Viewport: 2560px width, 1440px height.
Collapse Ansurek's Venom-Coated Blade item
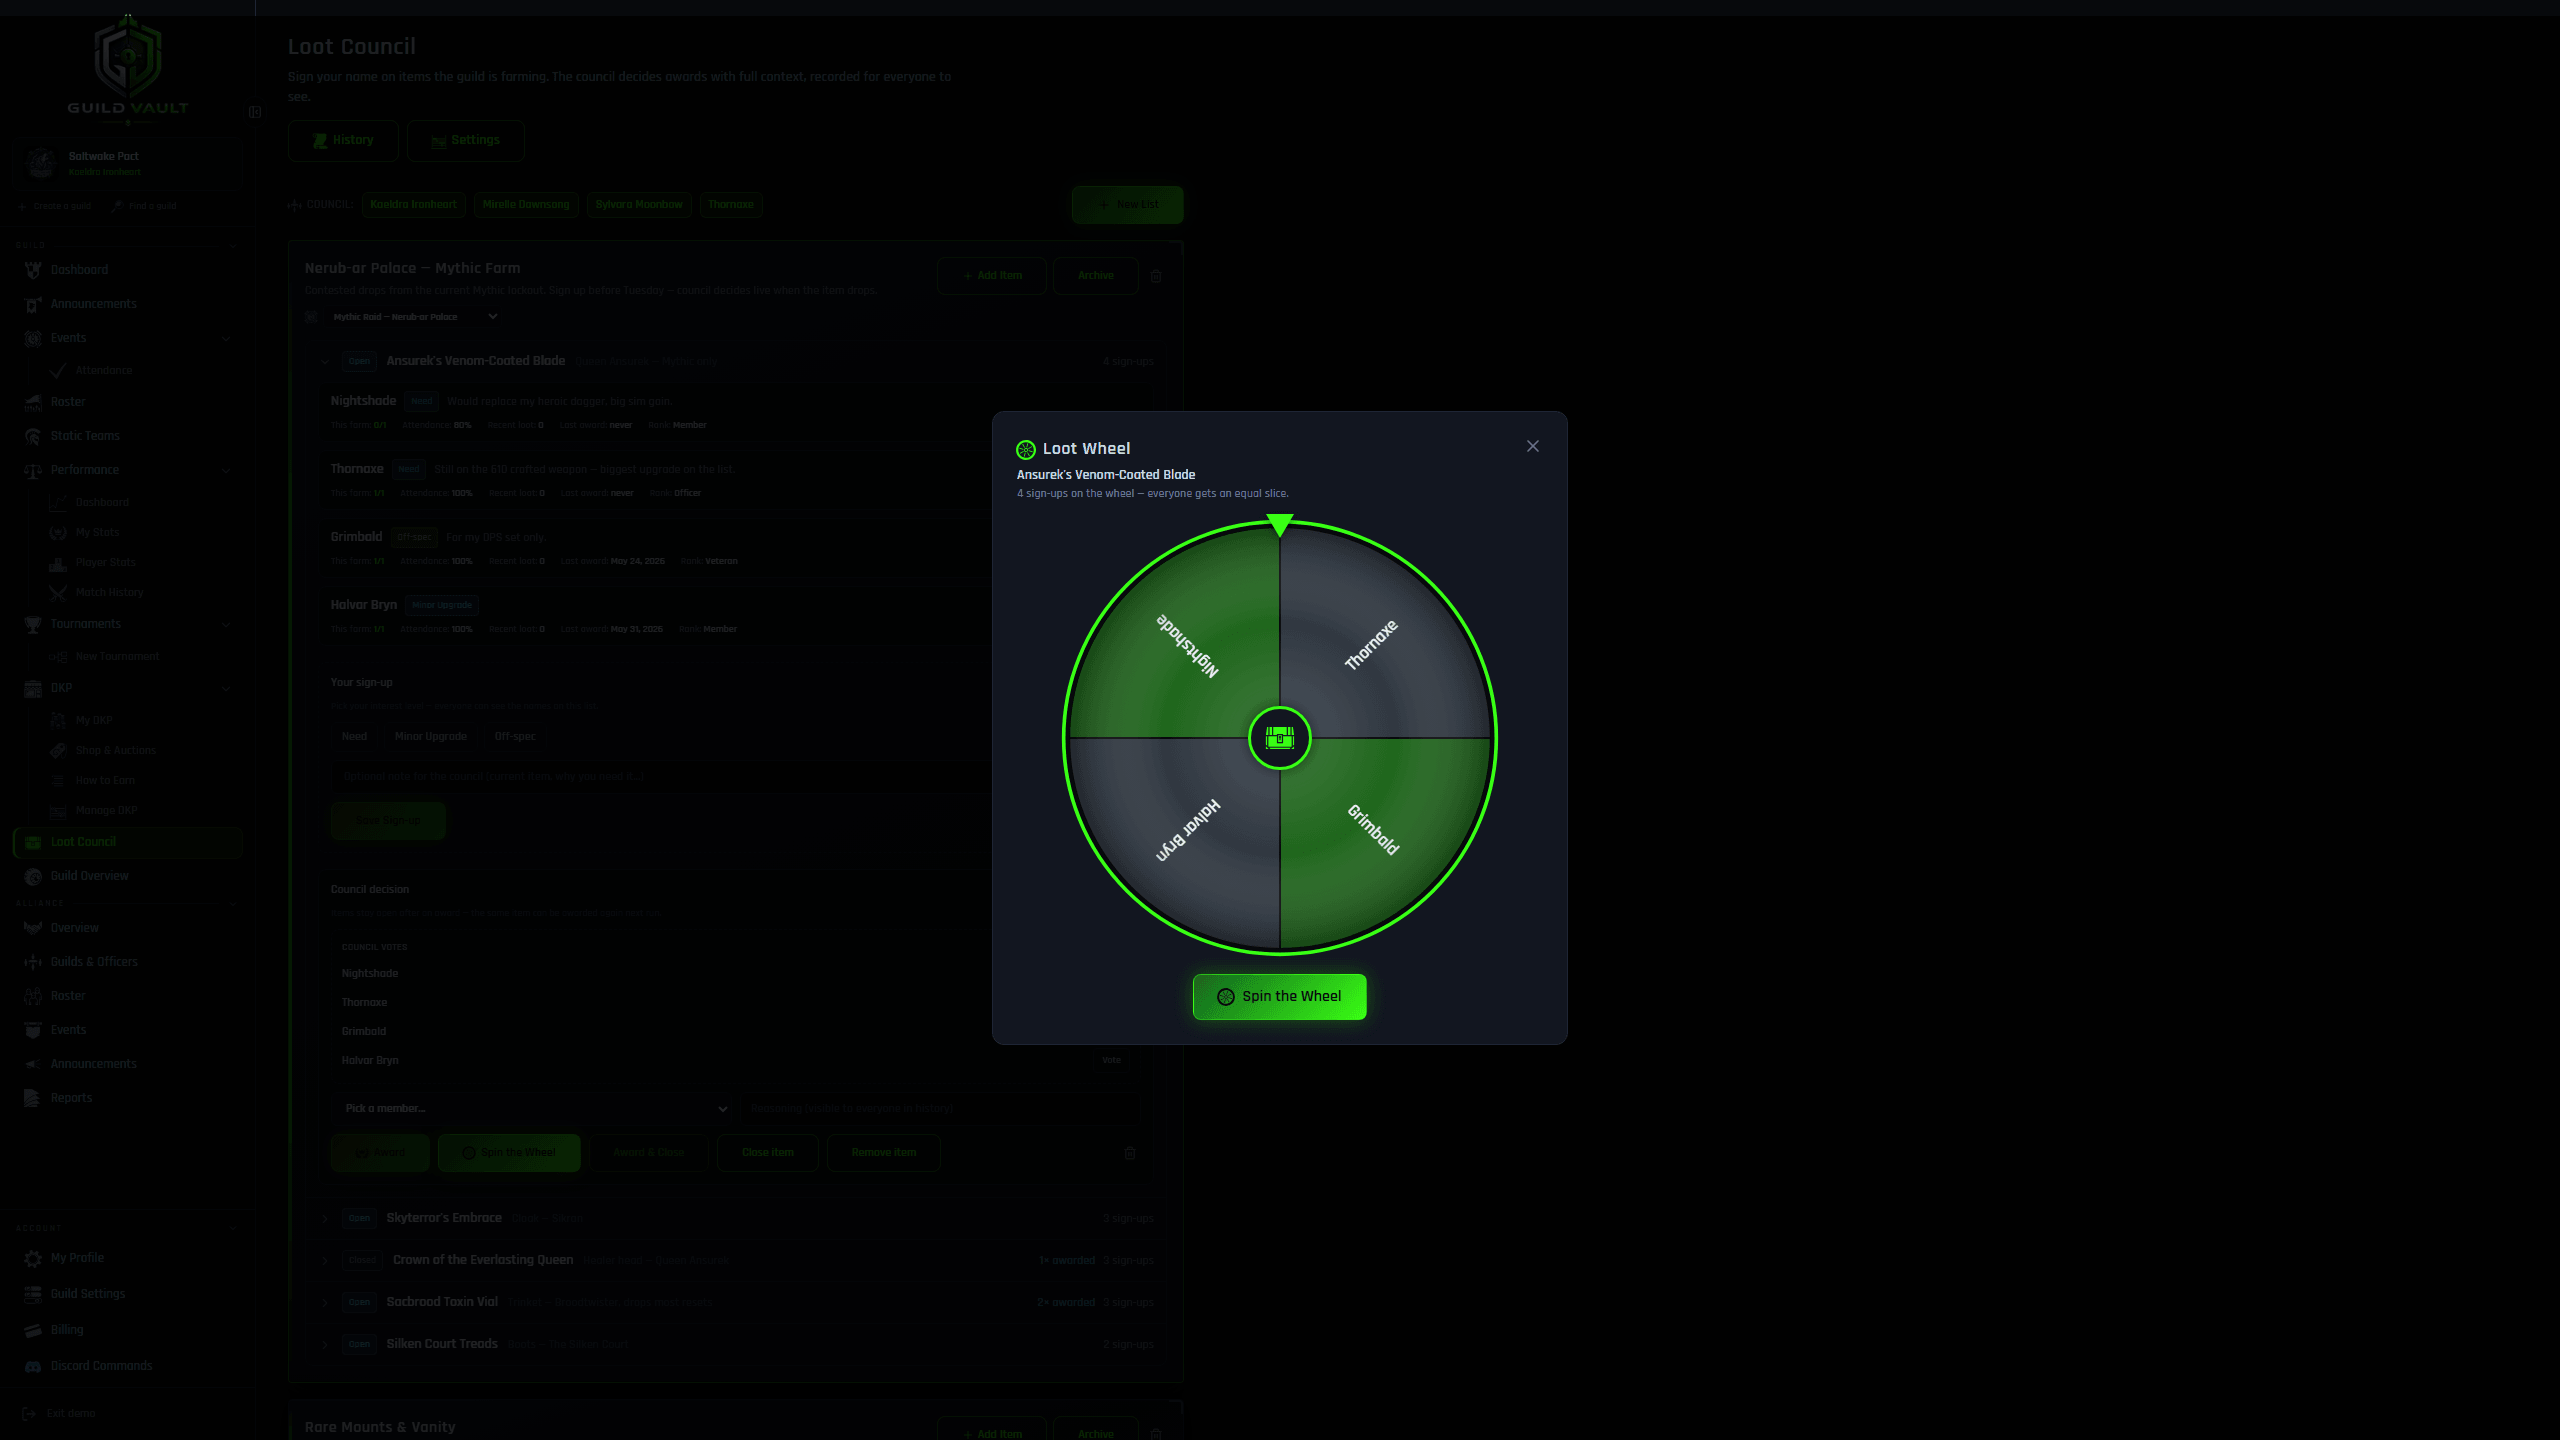tap(325, 362)
